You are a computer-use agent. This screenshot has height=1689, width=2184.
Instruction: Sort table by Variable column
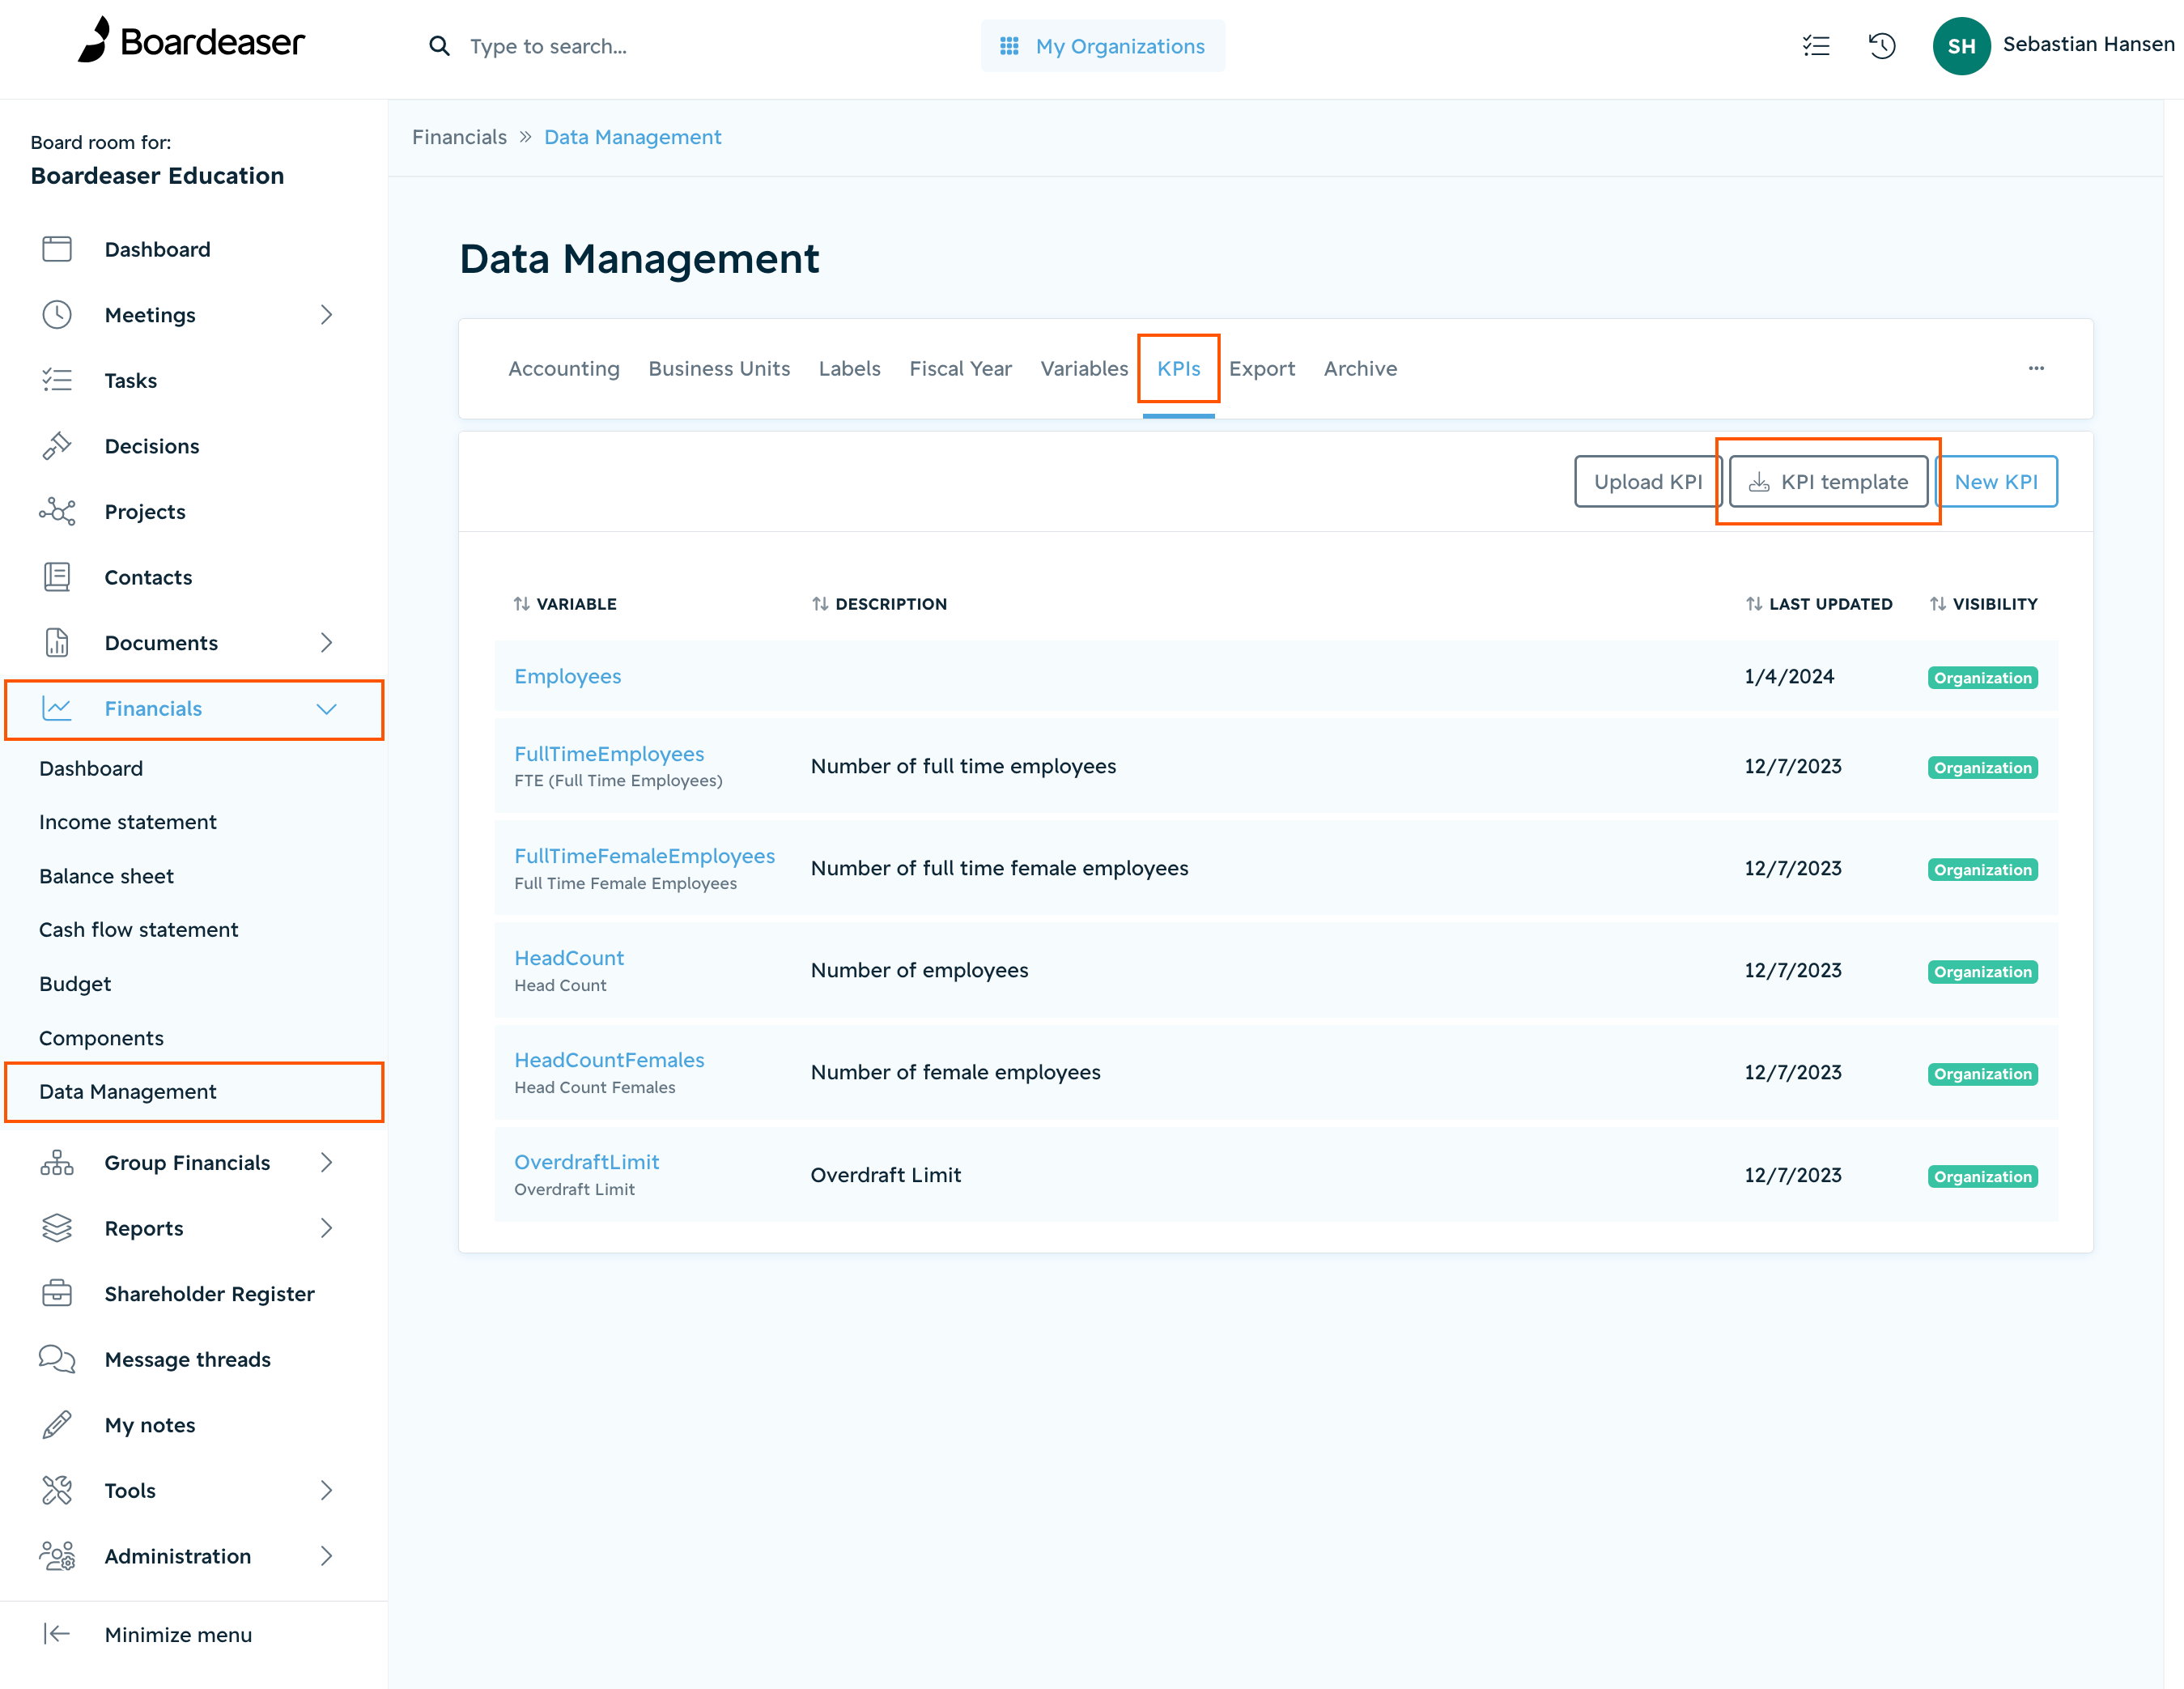[x=565, y=604]
